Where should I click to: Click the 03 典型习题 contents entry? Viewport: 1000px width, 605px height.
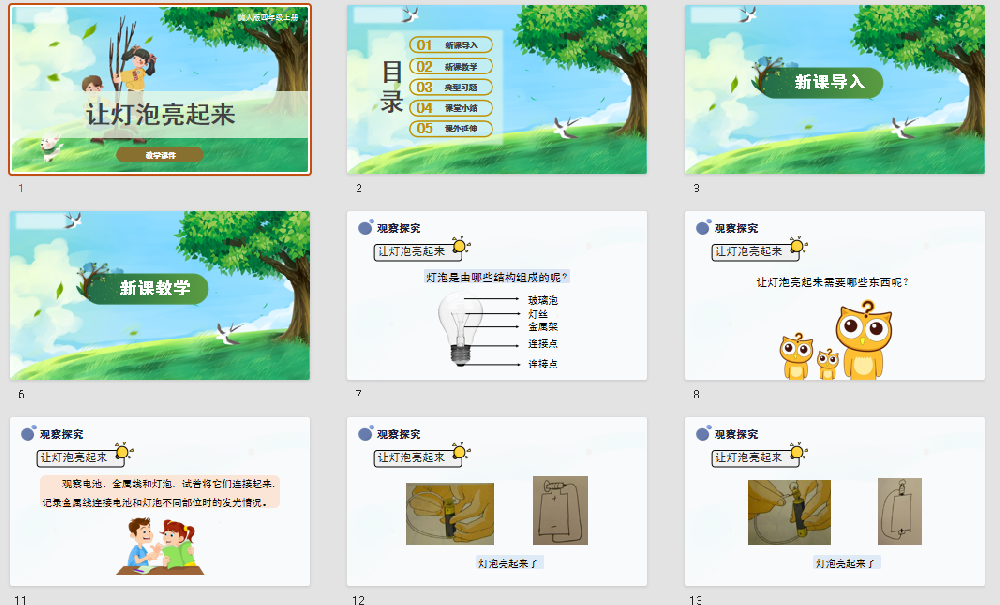coord(449,87)
